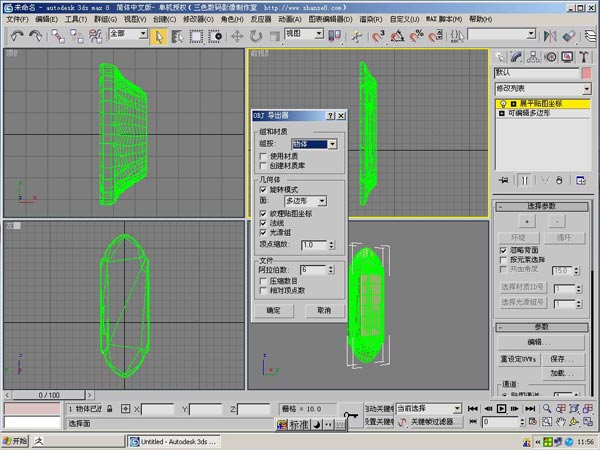Image resolution: width=600 pixels, height=450 pixels.
Task: Uncheck 光滑组 checkbox in OBJ exporter
Action: tap(263, 233)
